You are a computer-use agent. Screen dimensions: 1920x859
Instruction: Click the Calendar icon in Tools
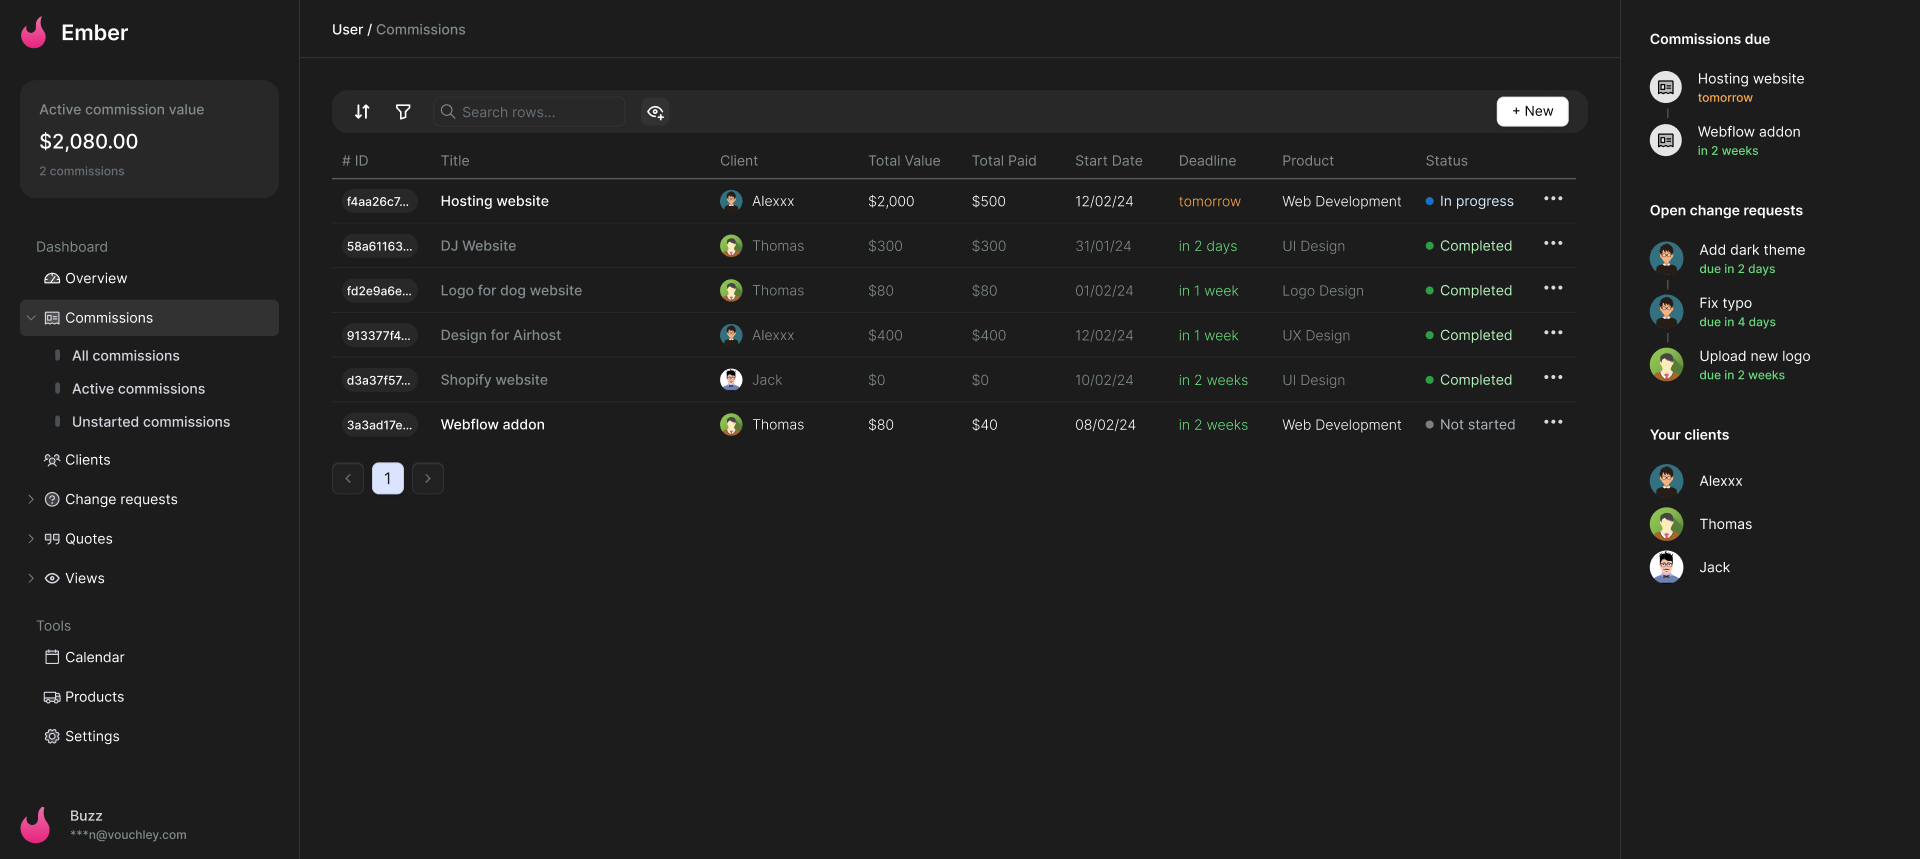click(x=52, y=657)
